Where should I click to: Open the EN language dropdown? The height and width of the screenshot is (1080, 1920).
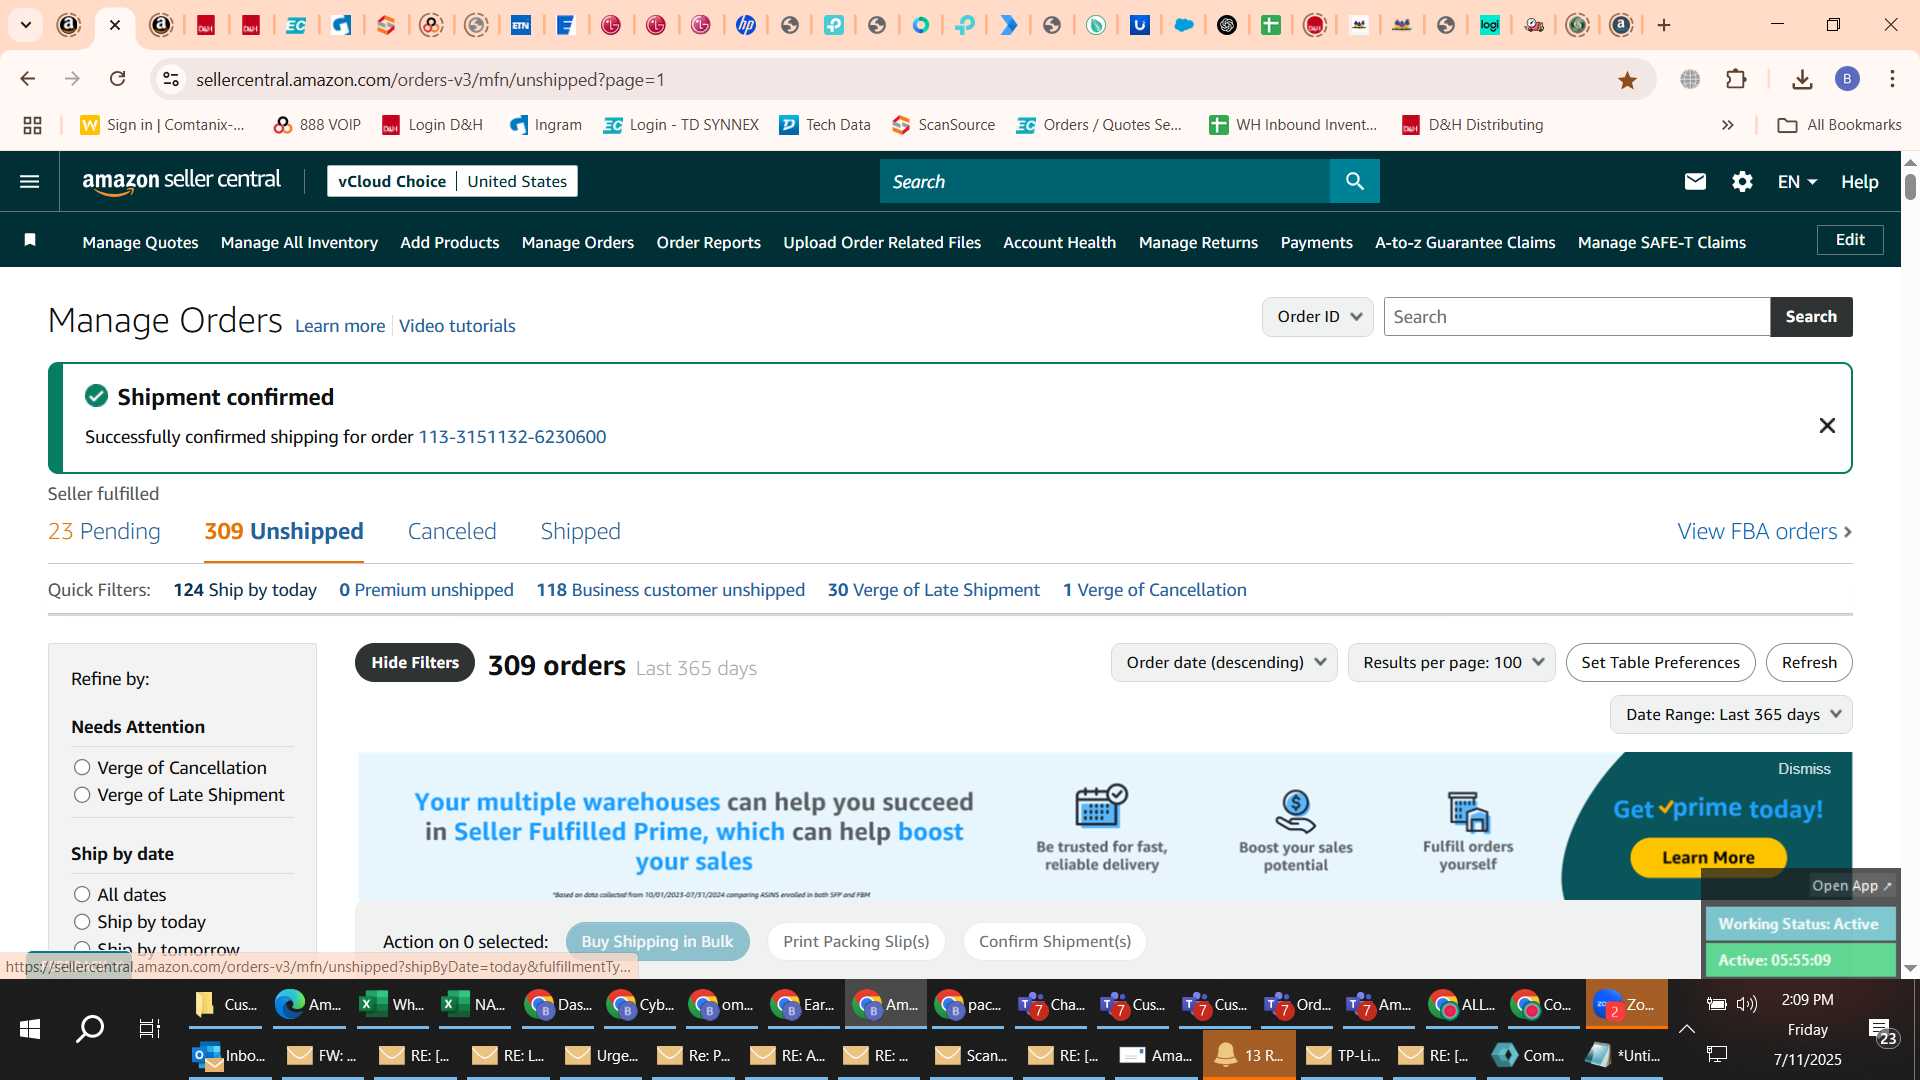tap(1796, 181)
